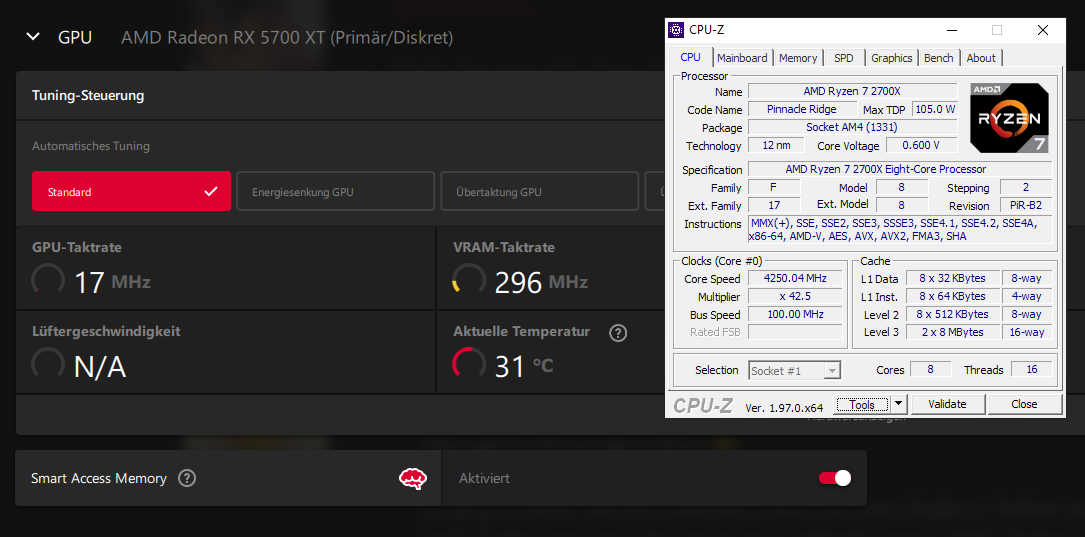The height and width of the screenshot is (537, 1085).
Task: Click the Max TDP value 105.0 W
Action: (935, 109)
